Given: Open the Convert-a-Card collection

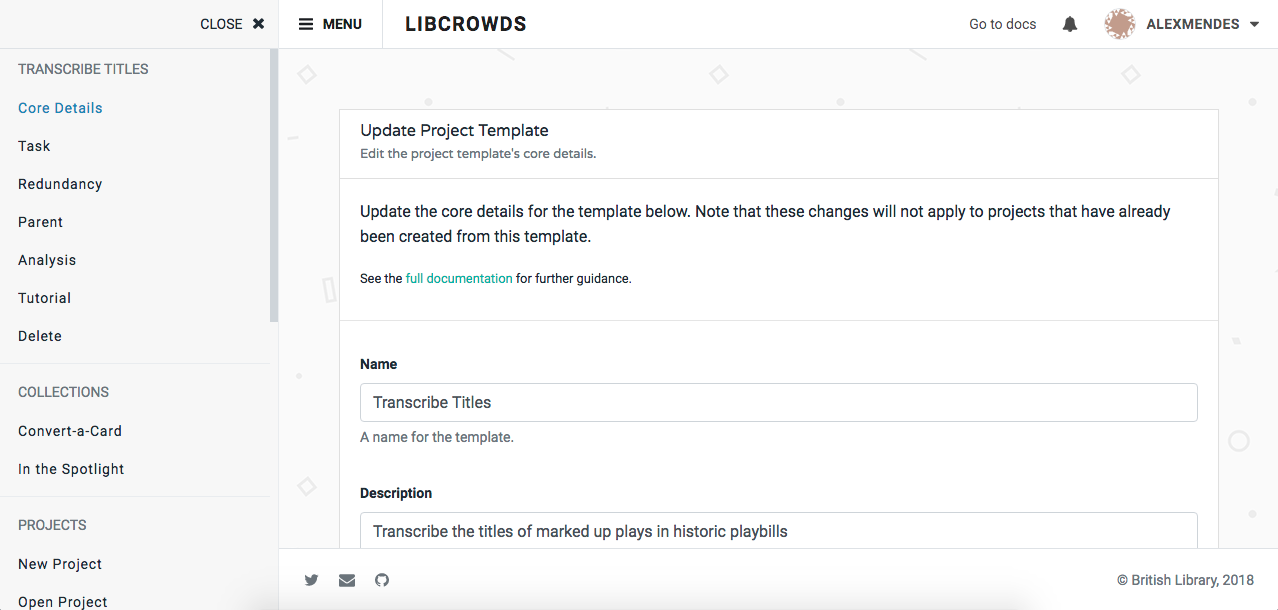Looking at the screenshot, I should pyautogui.click(x=69, y=430).
